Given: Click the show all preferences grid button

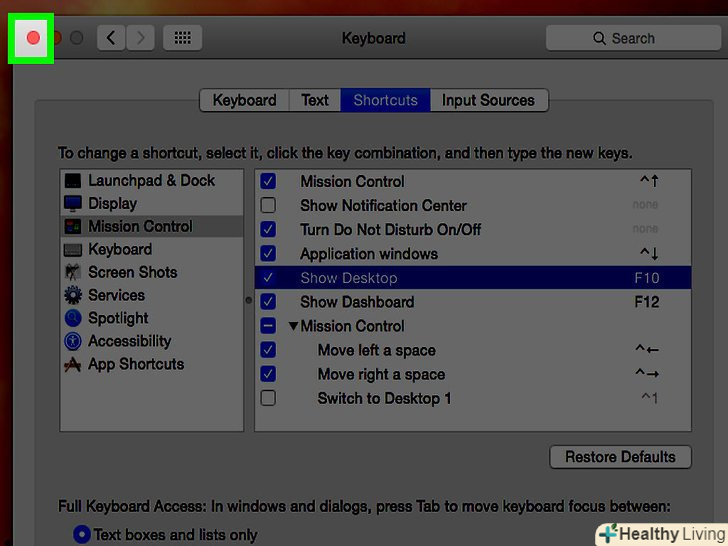Looking at the screenshot, I should click(182, 38).
